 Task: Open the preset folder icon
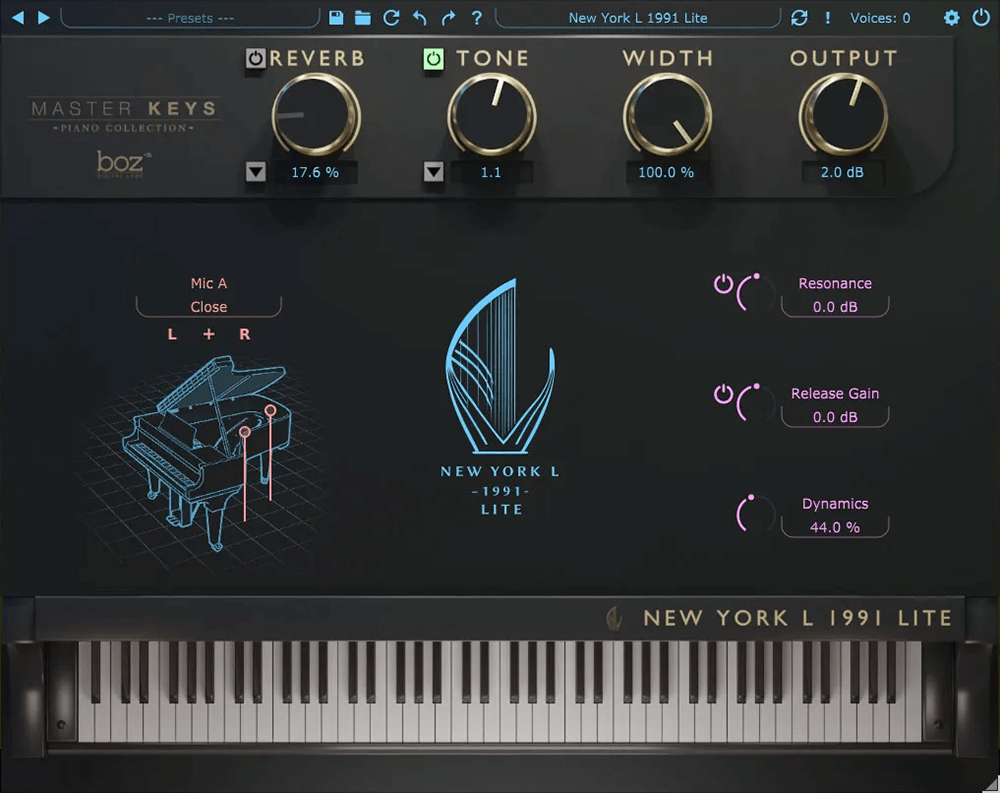point(363,18)
